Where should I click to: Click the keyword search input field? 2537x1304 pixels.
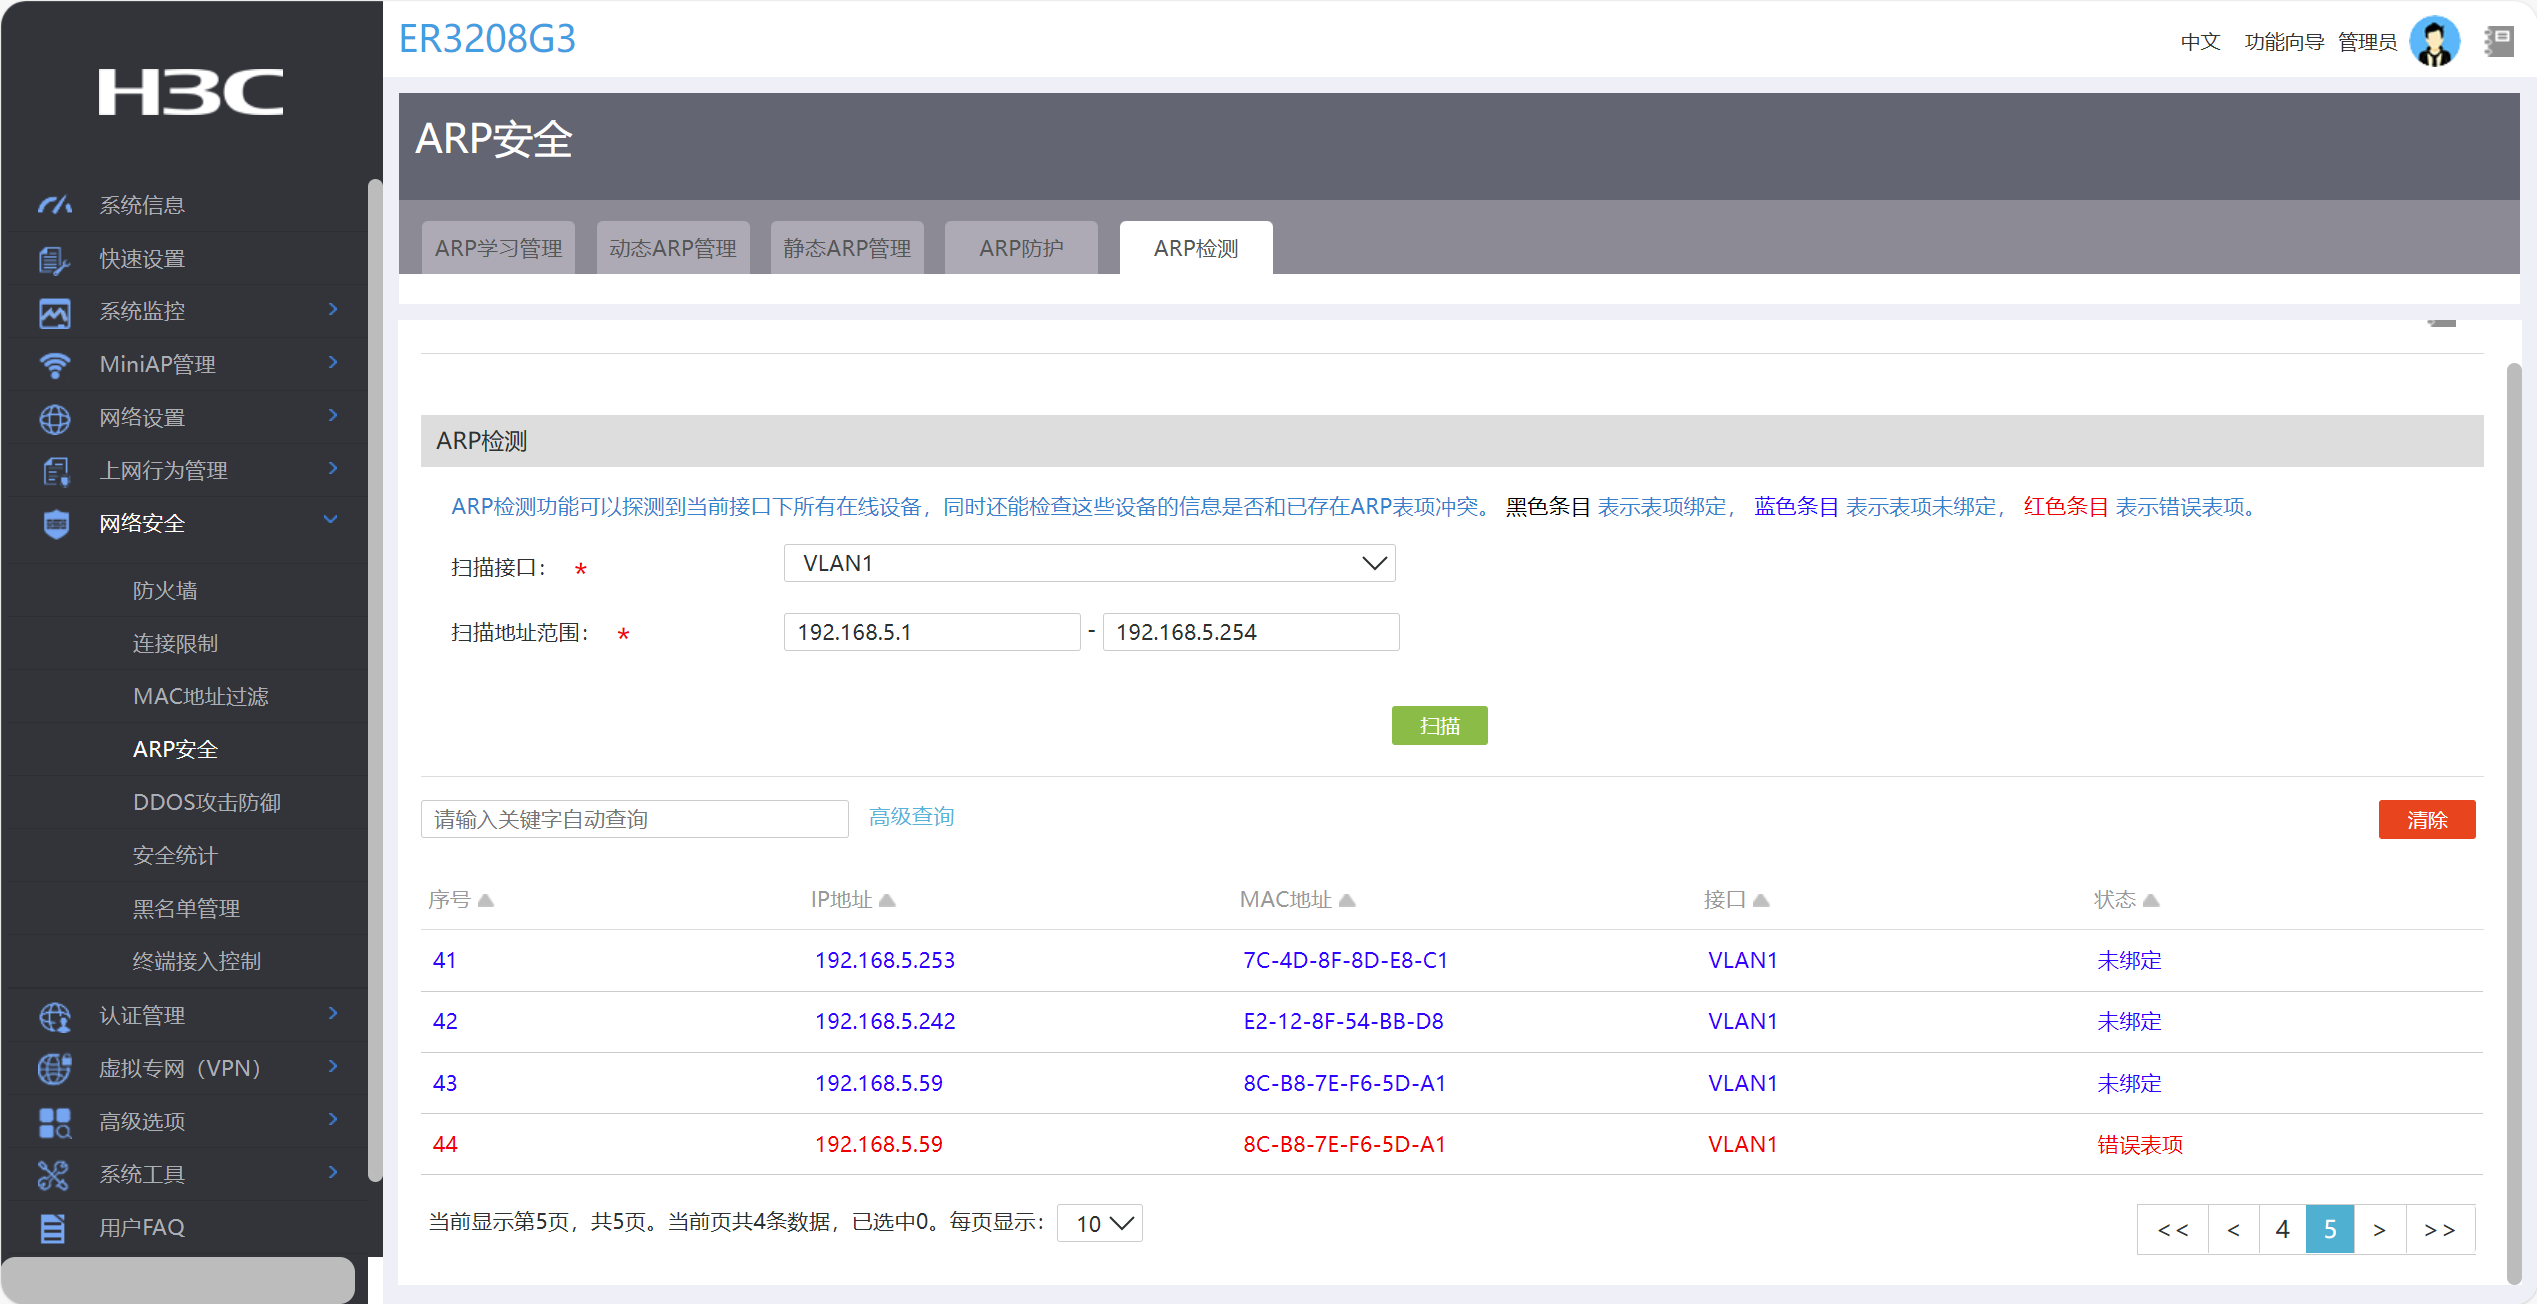point(634,819)
